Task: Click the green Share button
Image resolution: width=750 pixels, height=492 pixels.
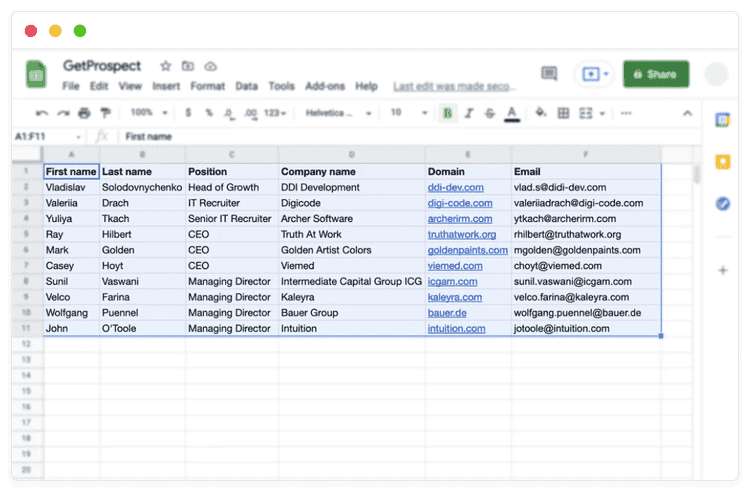Action: tap(656, 74)
